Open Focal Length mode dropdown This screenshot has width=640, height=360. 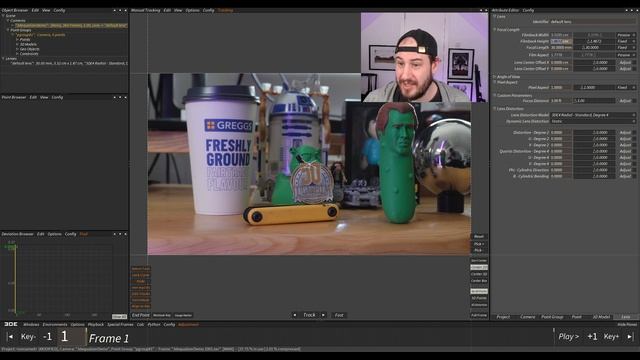point(626,47)
